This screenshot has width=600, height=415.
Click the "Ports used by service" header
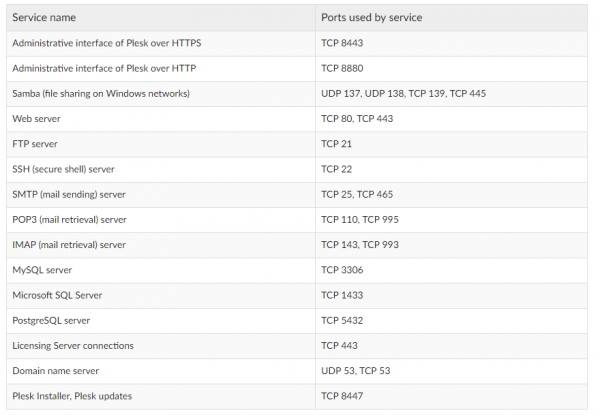(x=369, y=17)
